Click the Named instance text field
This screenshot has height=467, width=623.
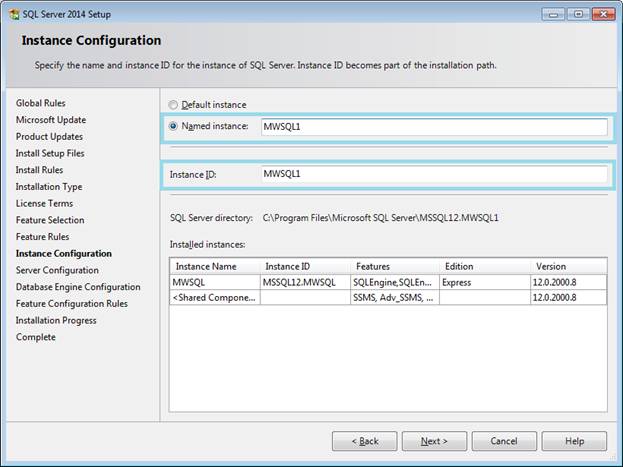click(x=434, y=127)
